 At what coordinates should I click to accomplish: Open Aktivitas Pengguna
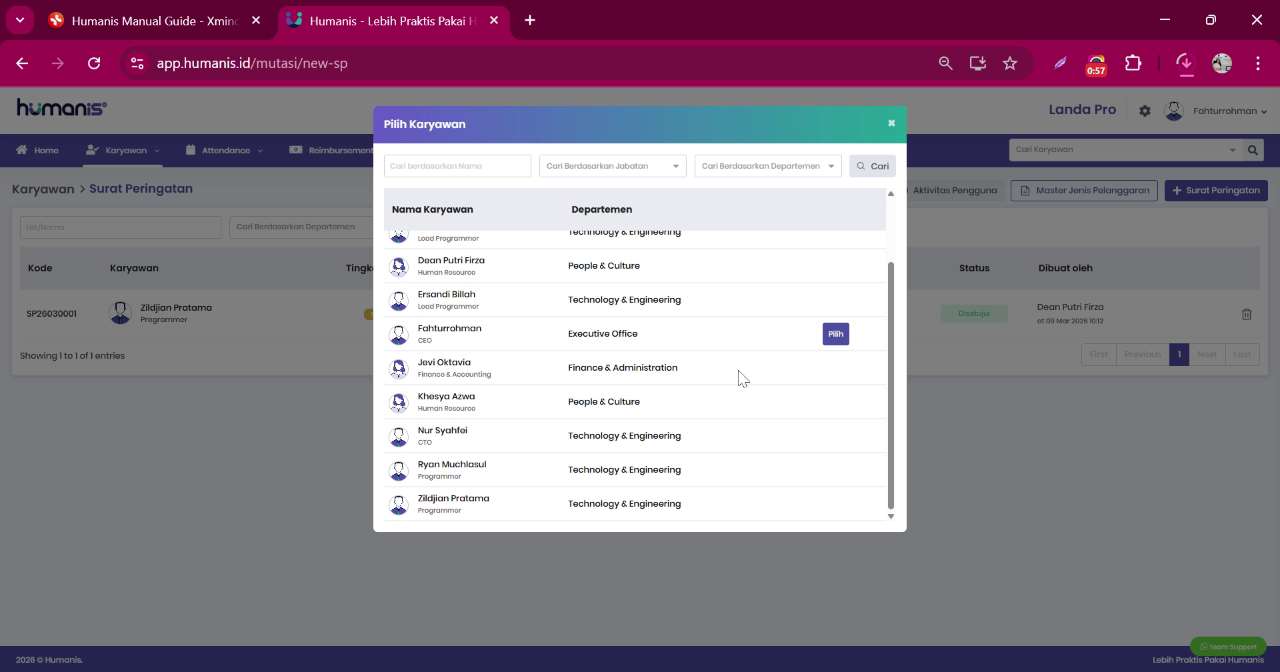(954, 190)
